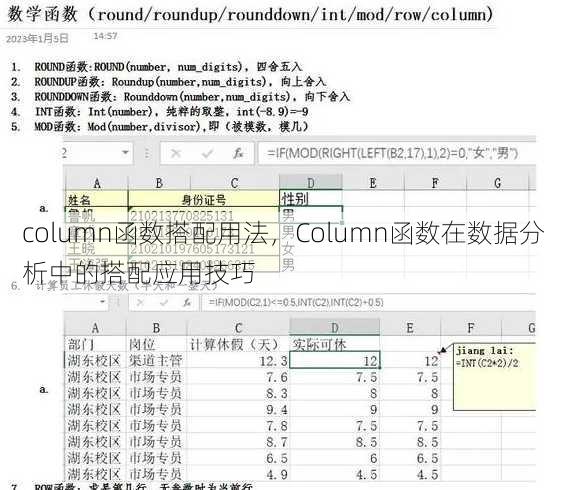Click the 实际可休 header cell
Screen dimensions: 566x490
pyautogui.click(x=335, y=344)
